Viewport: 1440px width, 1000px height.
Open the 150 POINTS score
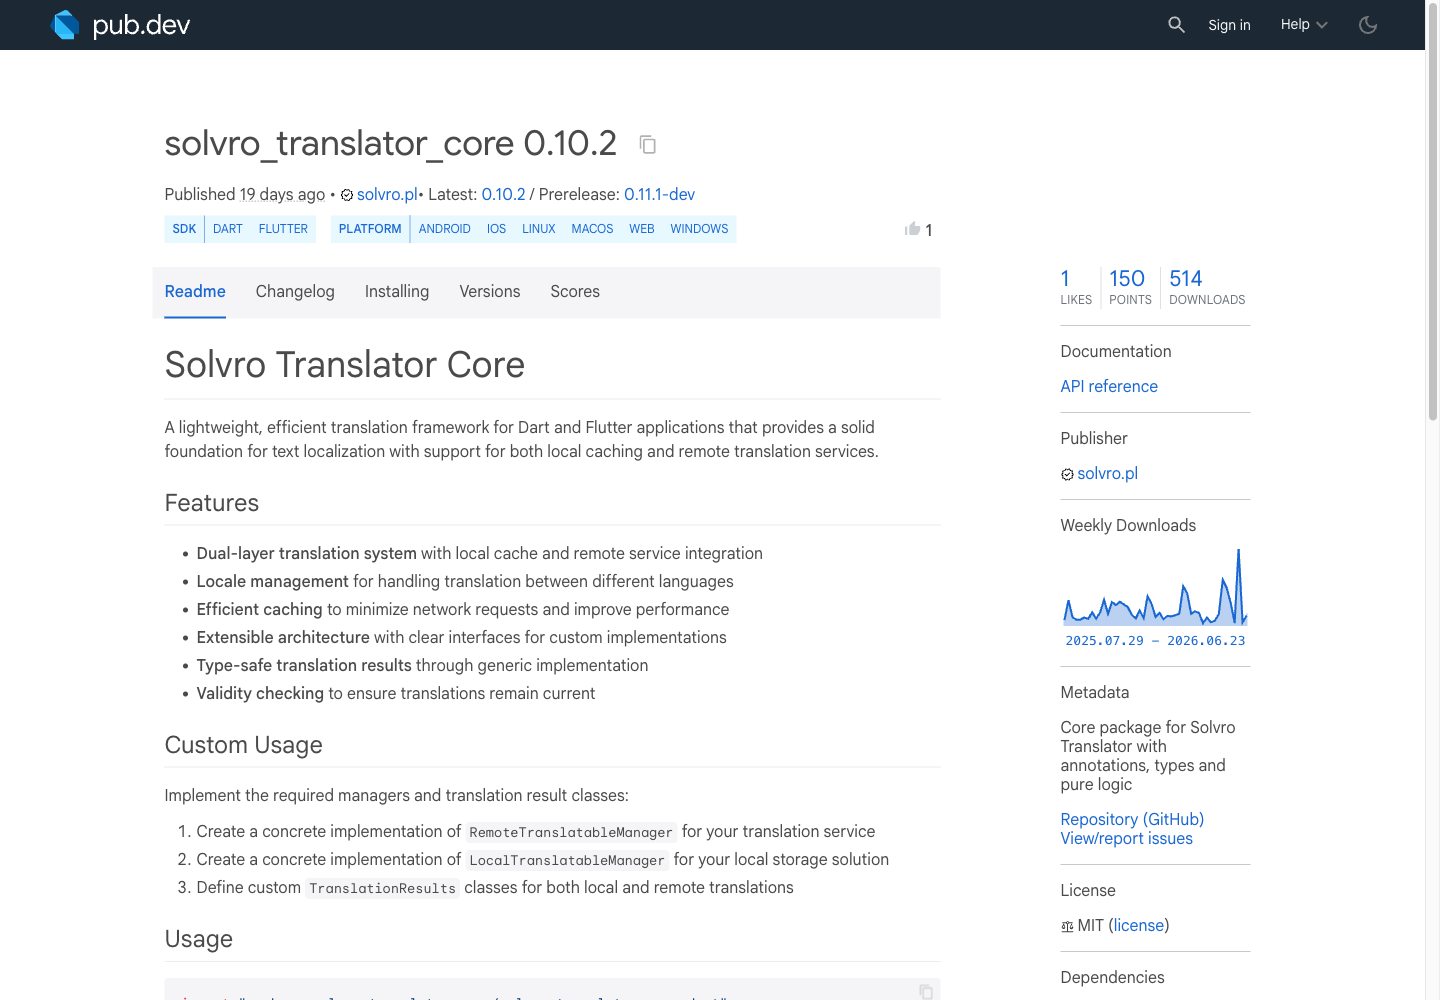click(x=1130, y=287)
